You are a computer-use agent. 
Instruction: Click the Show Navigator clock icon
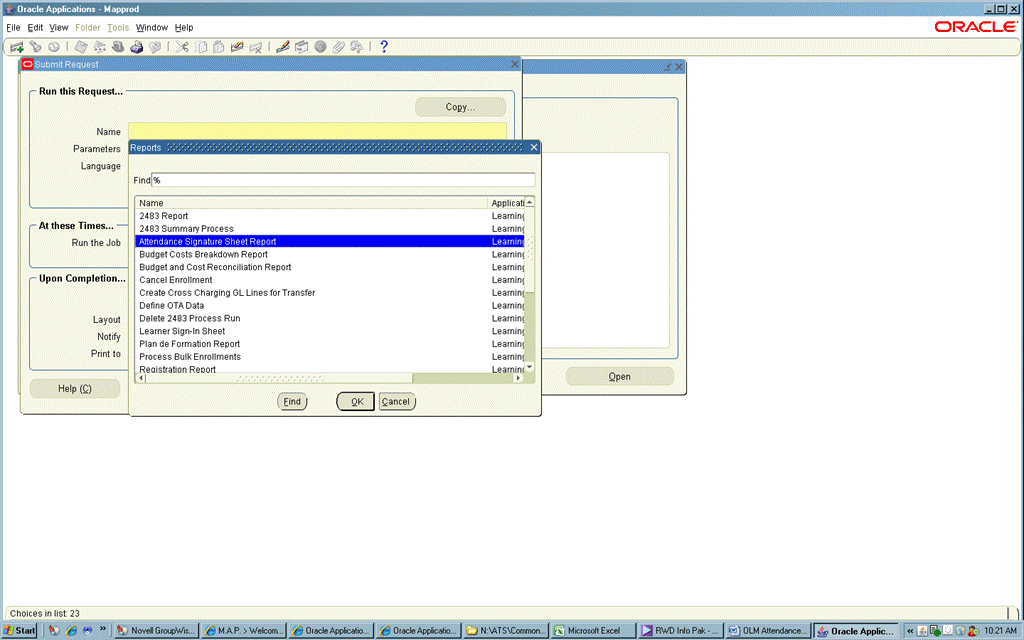[x=53, y=47]
